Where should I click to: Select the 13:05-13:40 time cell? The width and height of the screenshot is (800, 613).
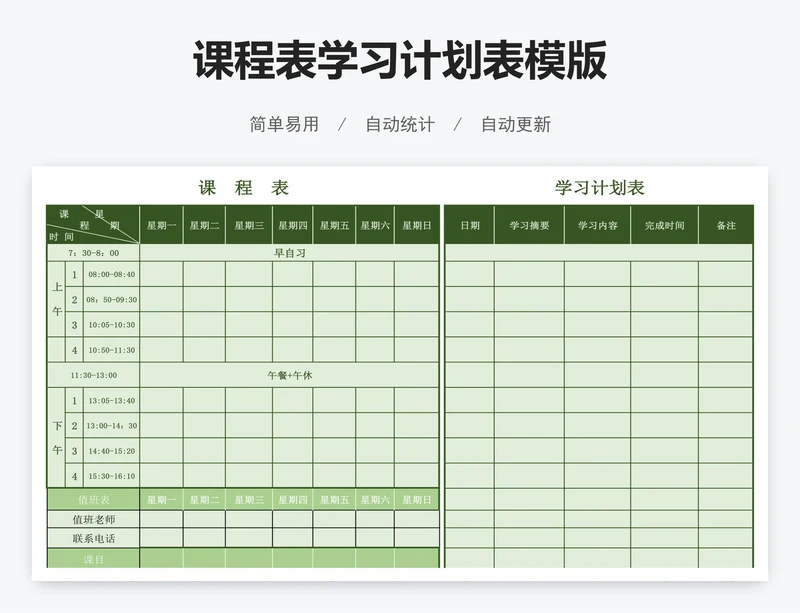pyautogui.click(x=112, y=401)
